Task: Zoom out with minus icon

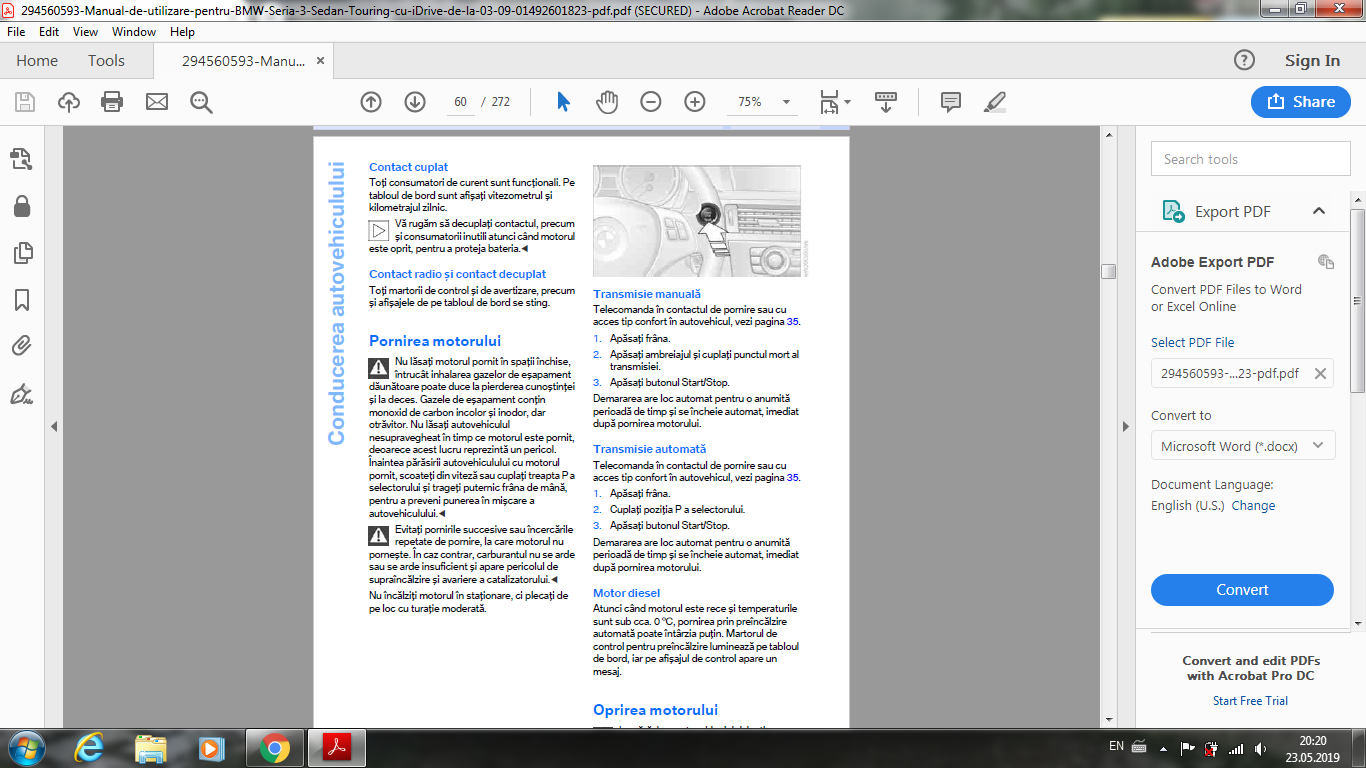Action: (651, 102)
